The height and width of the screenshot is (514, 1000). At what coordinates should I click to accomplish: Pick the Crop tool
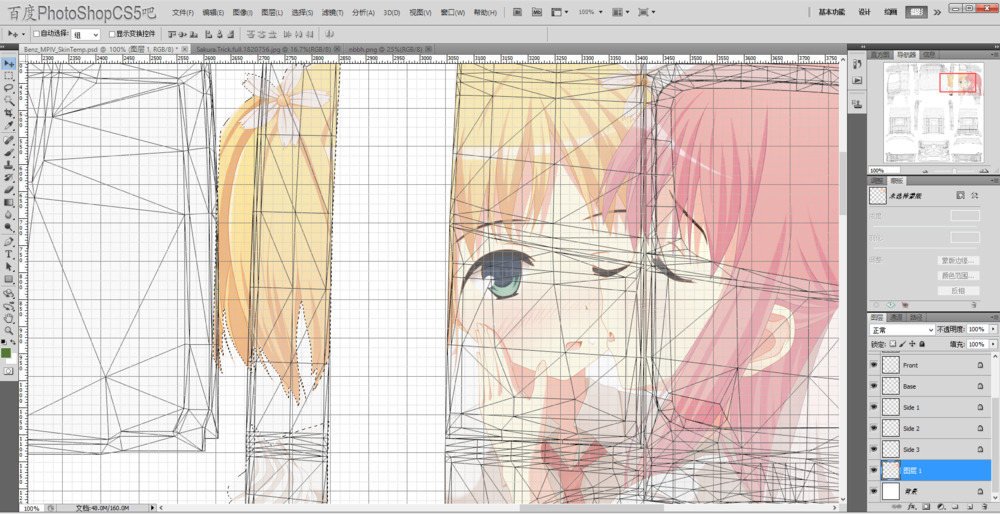[x=9, y=113]
